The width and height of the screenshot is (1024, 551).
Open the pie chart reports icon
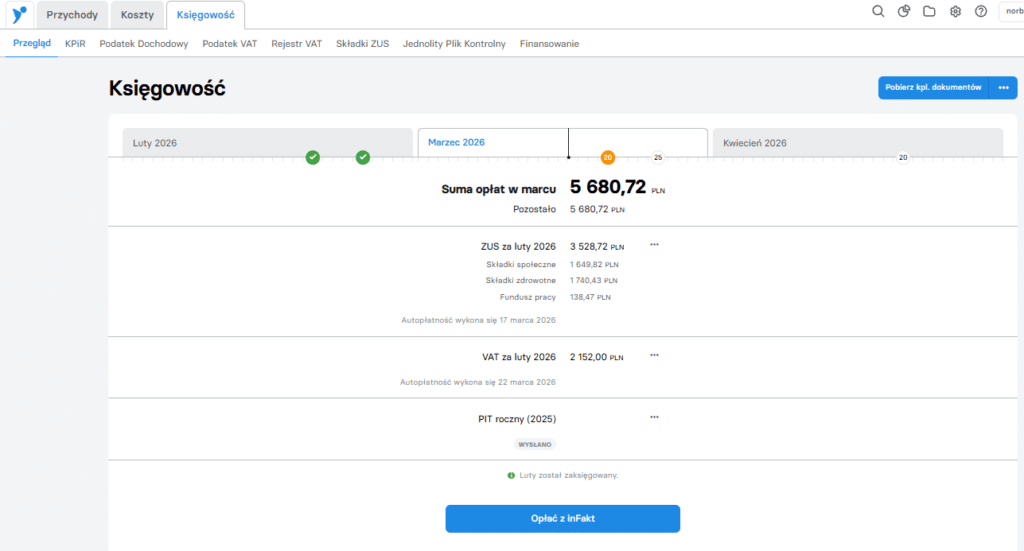pos(904,11)
